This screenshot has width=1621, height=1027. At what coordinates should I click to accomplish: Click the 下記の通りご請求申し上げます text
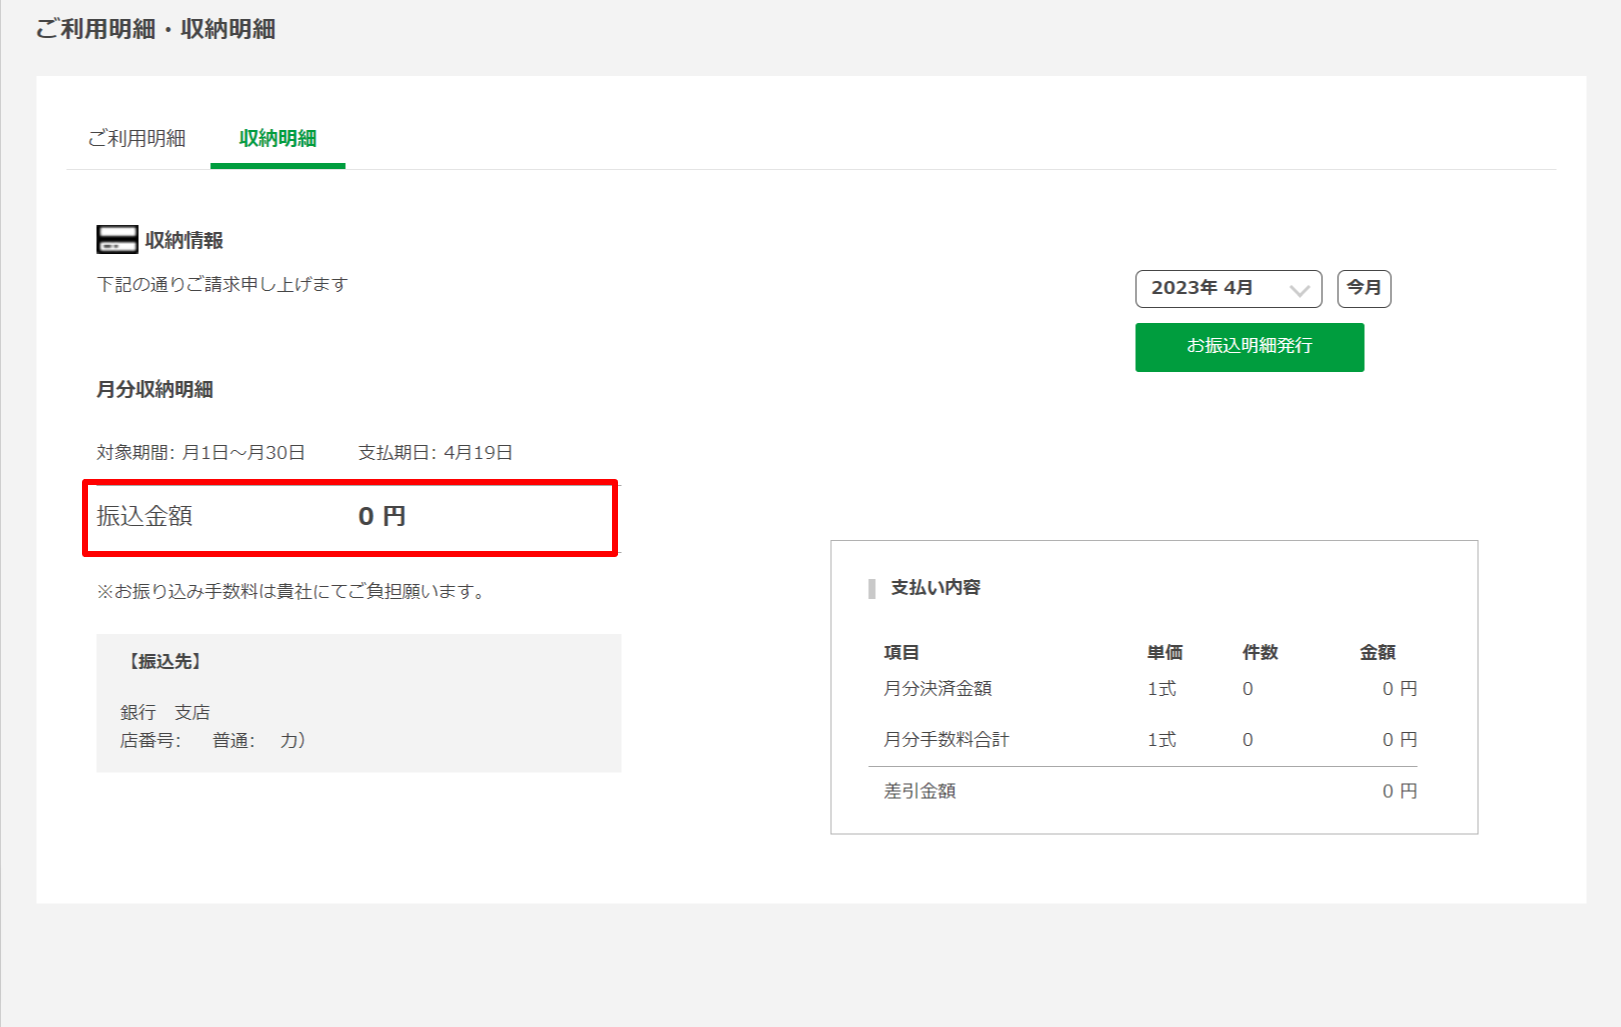click(222, 284)
